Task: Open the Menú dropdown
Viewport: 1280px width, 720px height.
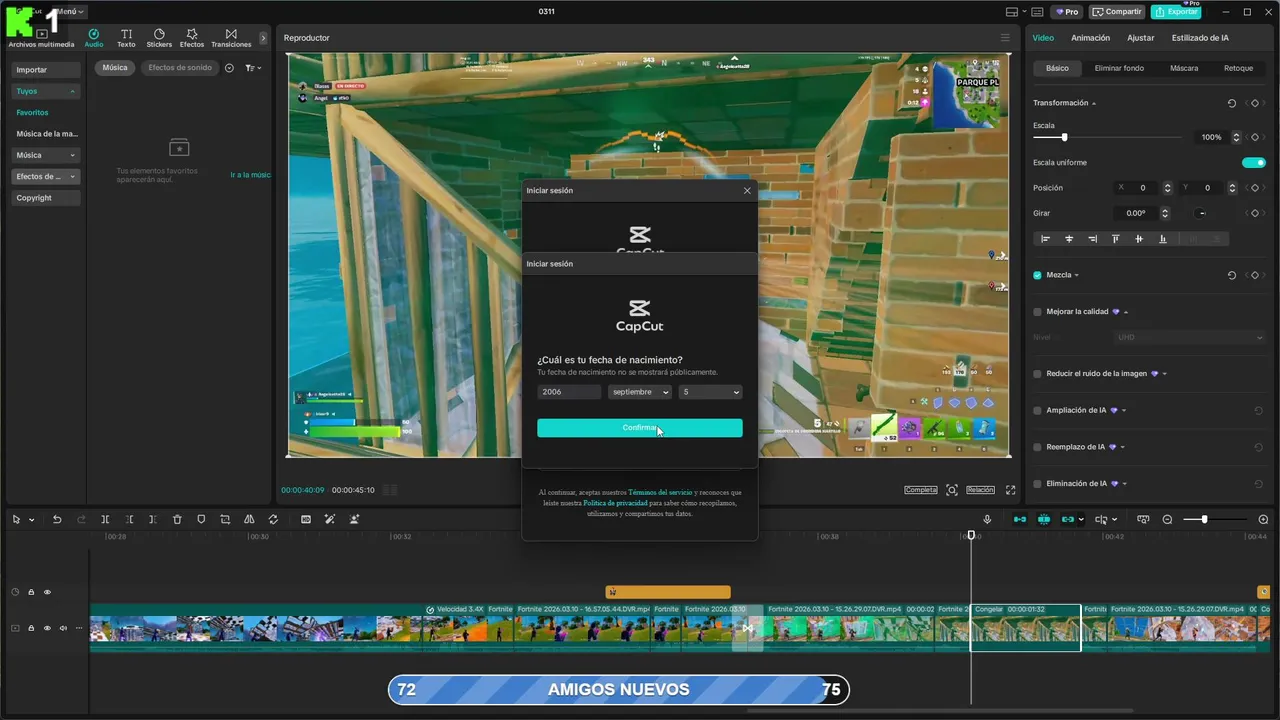Action: [70, 12]
